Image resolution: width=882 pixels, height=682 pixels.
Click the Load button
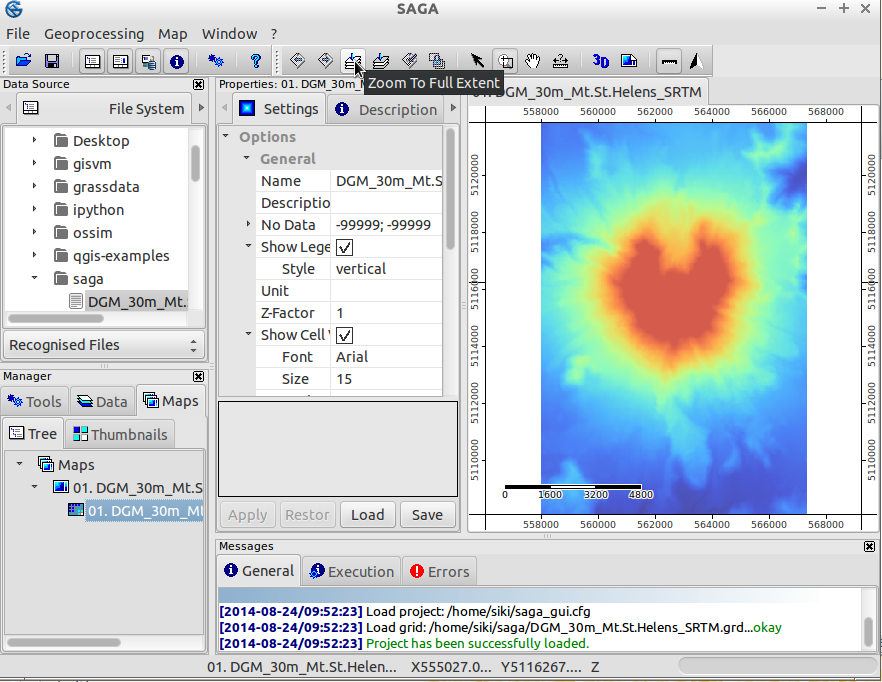367,515
